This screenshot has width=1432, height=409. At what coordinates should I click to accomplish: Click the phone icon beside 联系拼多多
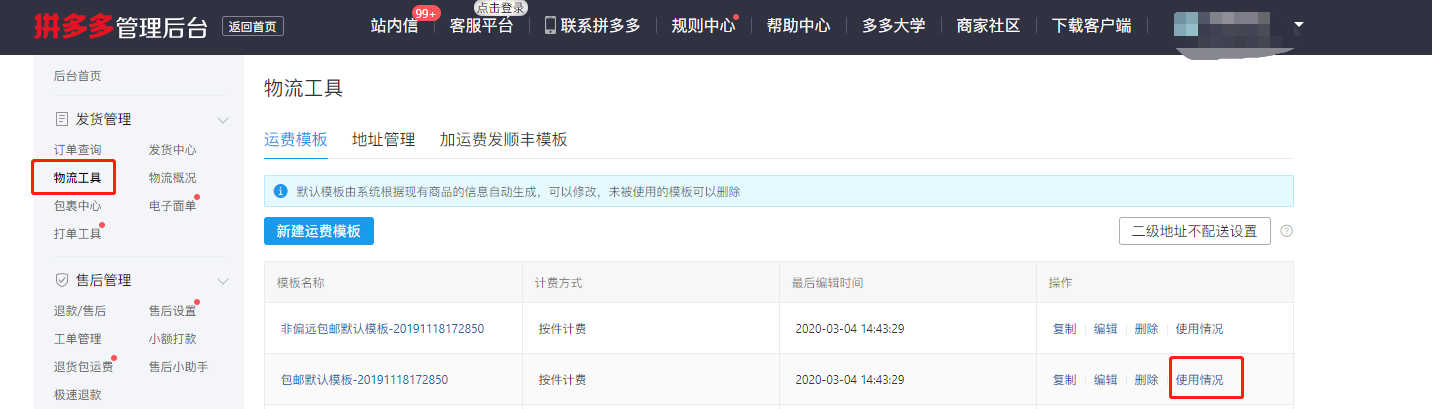(x=550, y=25)
